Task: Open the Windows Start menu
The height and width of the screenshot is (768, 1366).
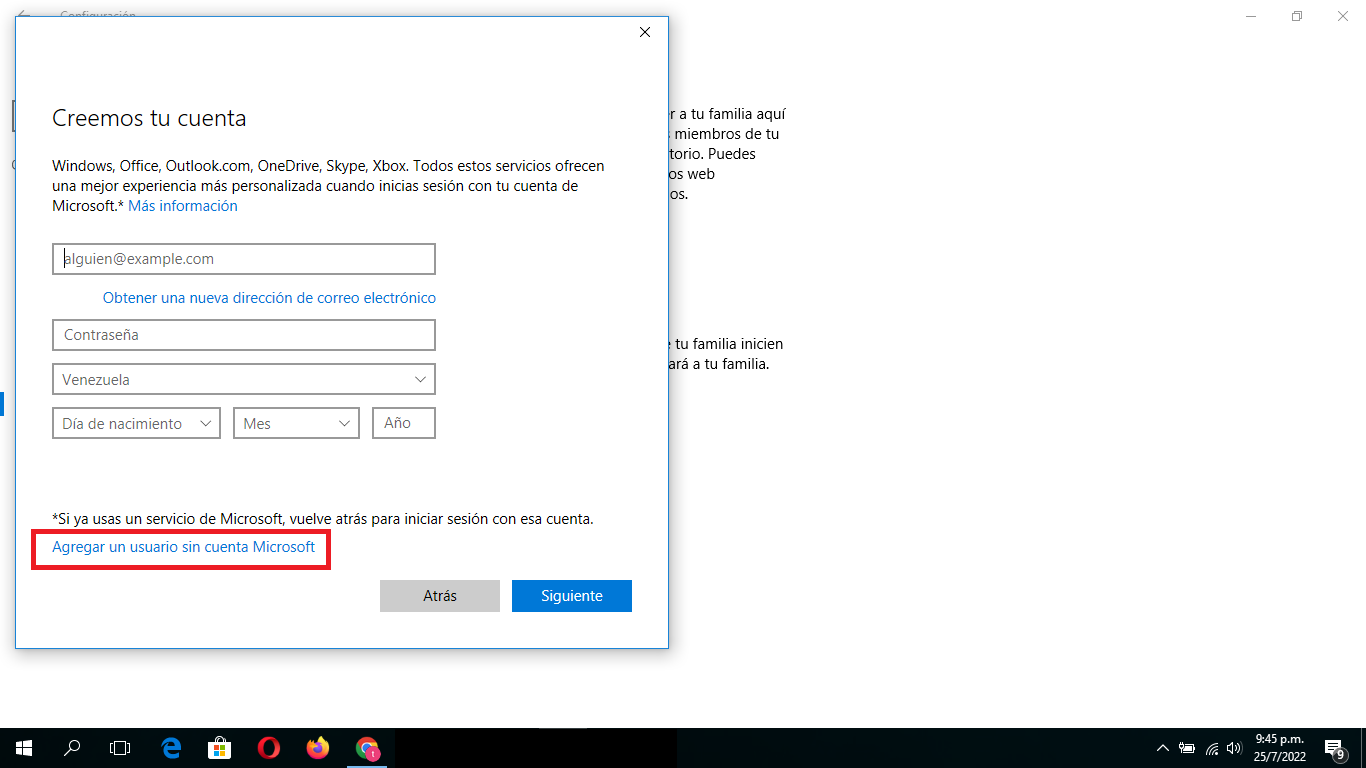Action: 24,747
